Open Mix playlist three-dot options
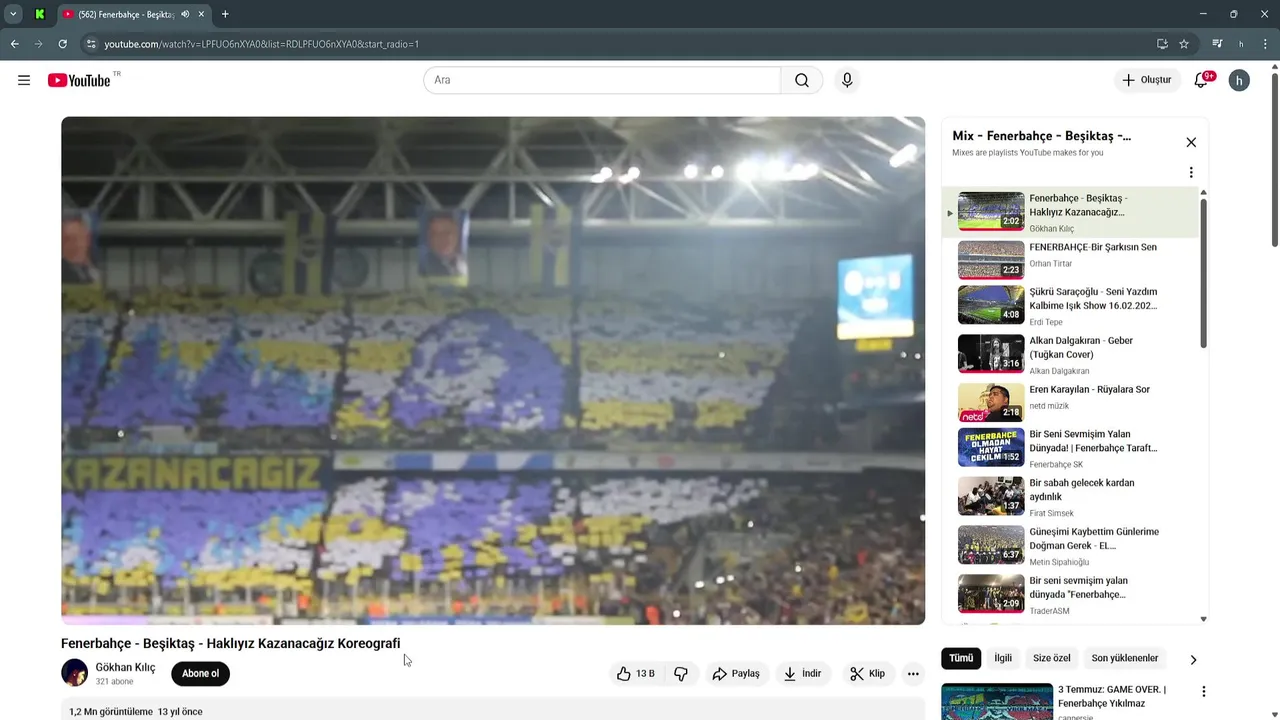 (x=1191, y=172)
